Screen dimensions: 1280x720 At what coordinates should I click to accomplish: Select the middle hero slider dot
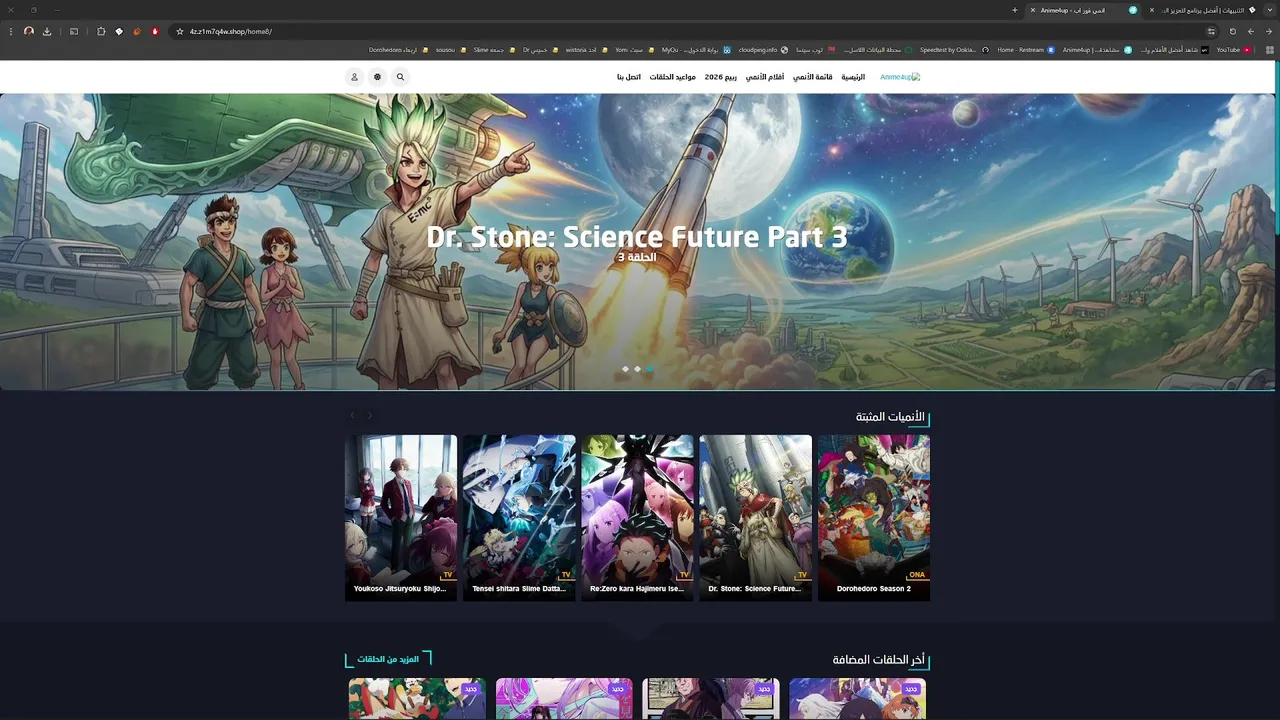(x=637, y=369)
